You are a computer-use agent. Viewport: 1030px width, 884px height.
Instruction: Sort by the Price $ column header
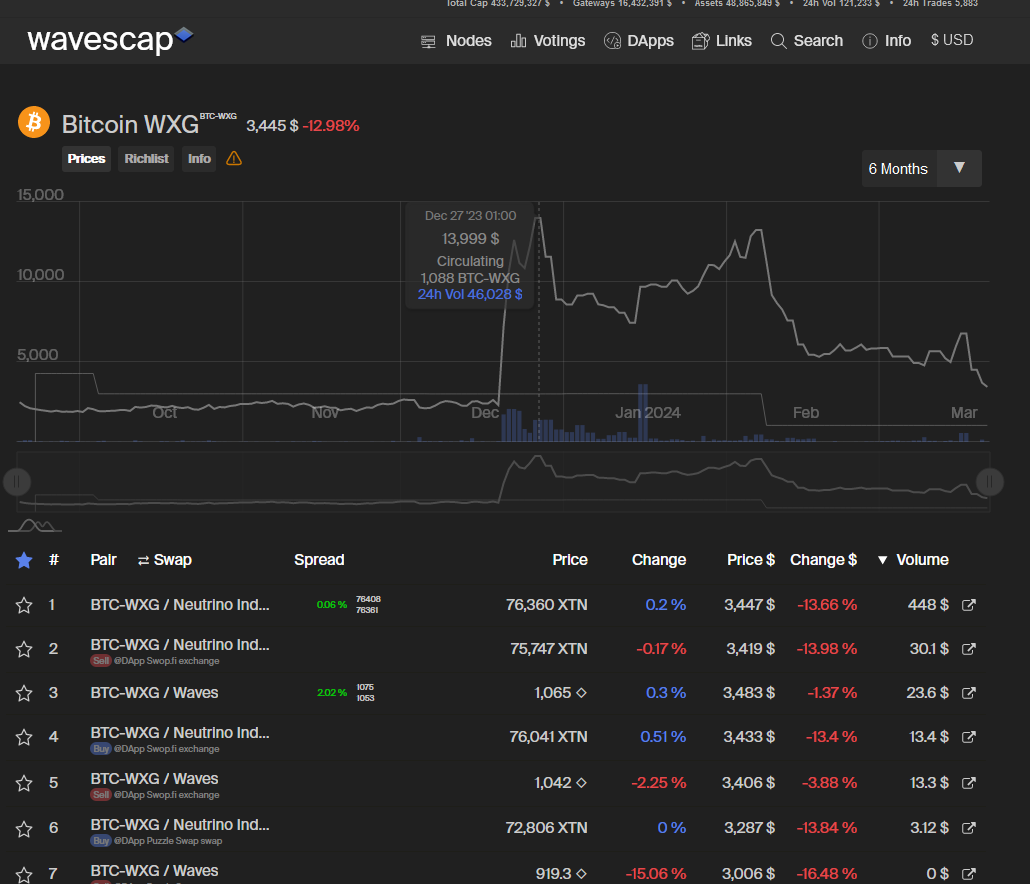751,560
